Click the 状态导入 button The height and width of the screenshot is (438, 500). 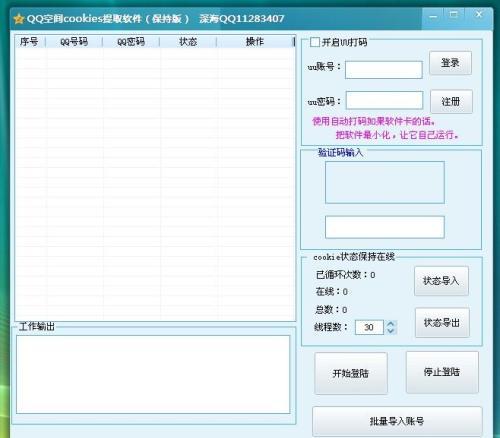click(441, 281)
